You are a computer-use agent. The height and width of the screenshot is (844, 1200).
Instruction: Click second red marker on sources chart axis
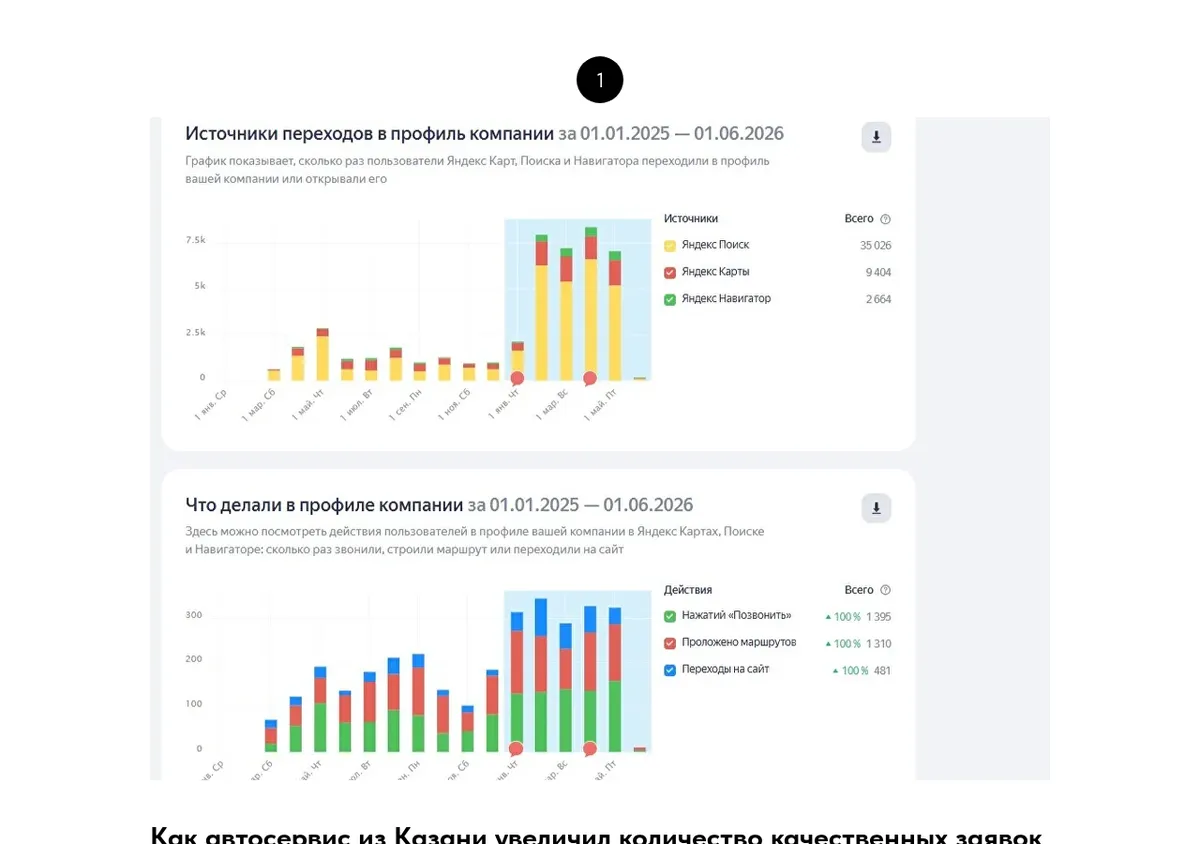(590, 378)
